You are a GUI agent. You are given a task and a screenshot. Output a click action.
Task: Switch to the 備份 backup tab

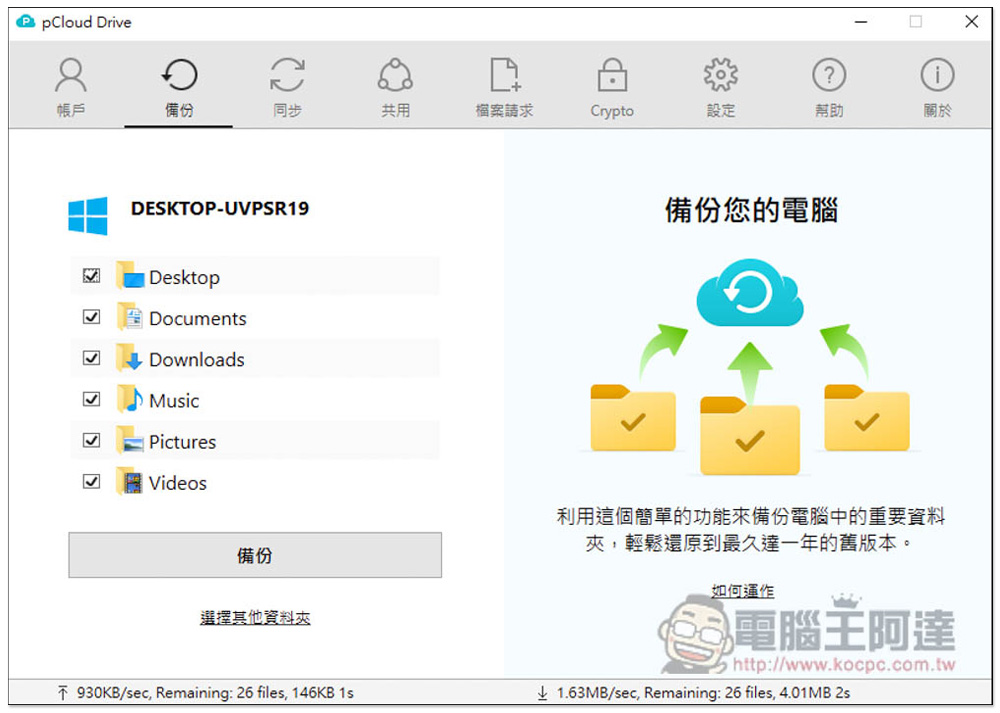coord(179,87)
